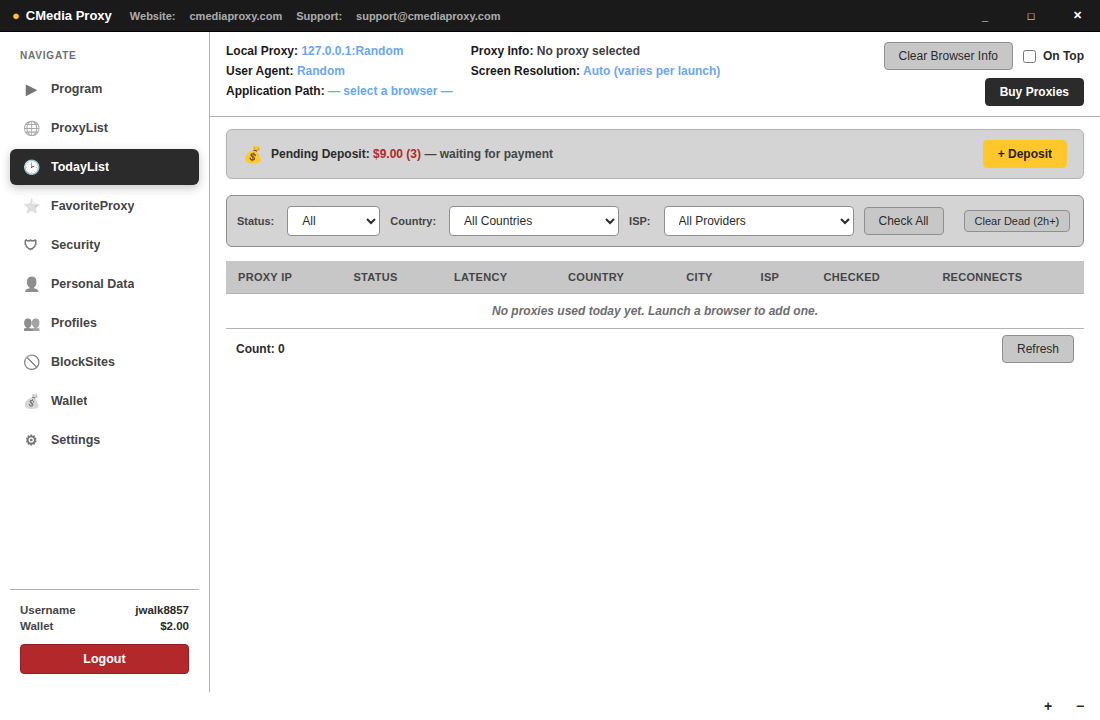Click the Screen Resolution Auto link
Image resolution: width=1100 pixels, height=720 pixels.
pos(652,71)
